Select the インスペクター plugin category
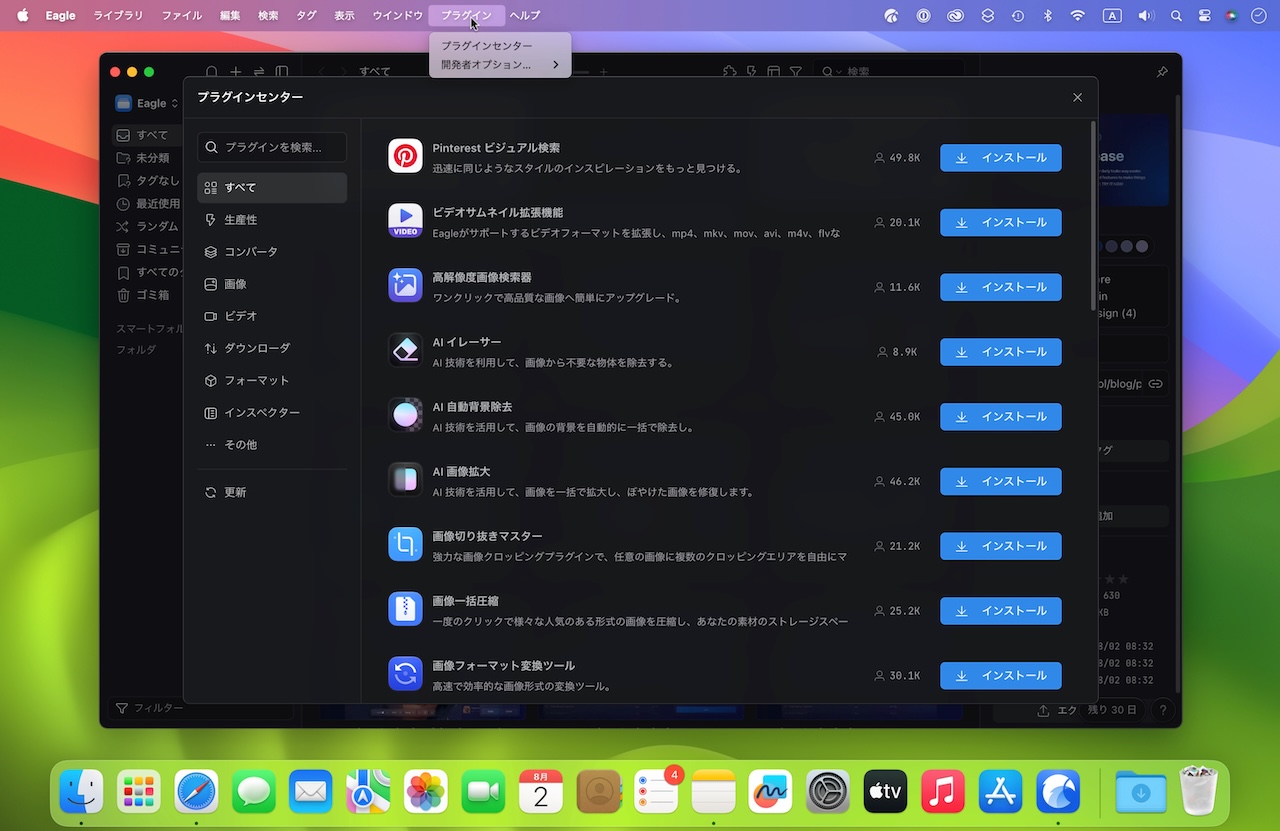 pos(272,413)
